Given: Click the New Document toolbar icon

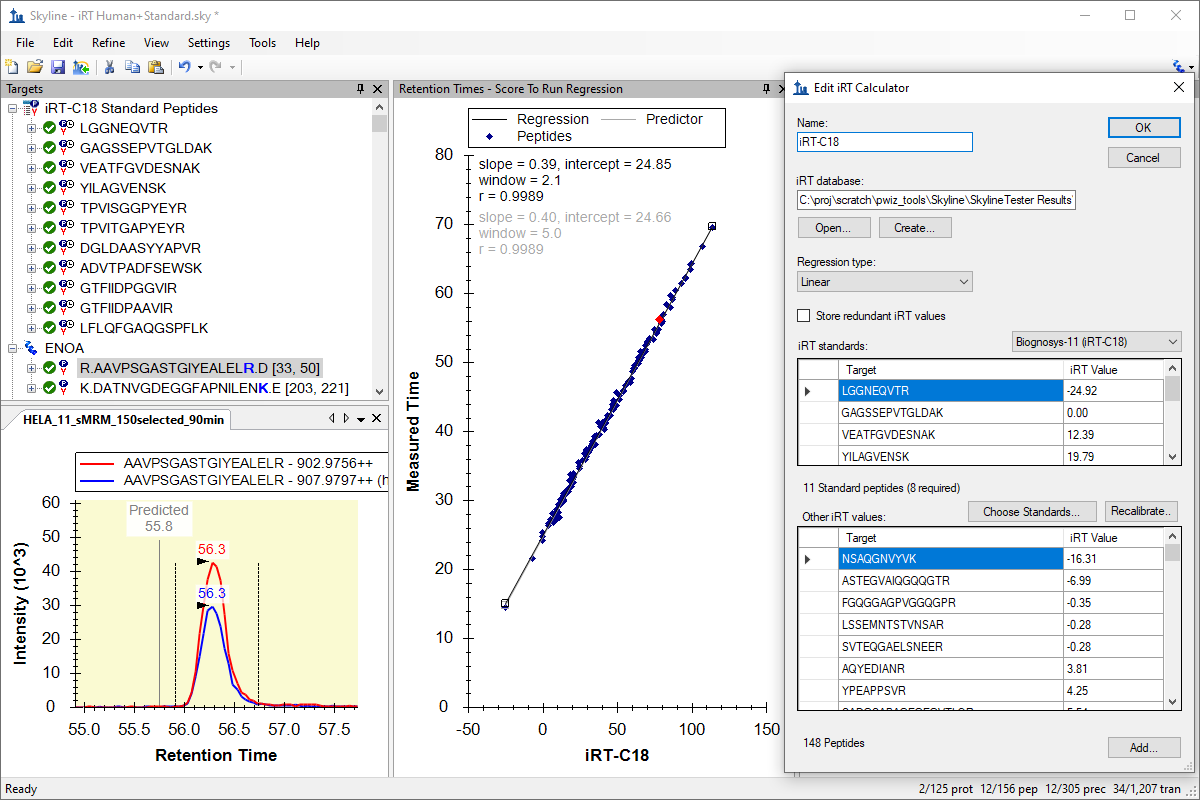Looking at the screenshot, I should [12, 67].
